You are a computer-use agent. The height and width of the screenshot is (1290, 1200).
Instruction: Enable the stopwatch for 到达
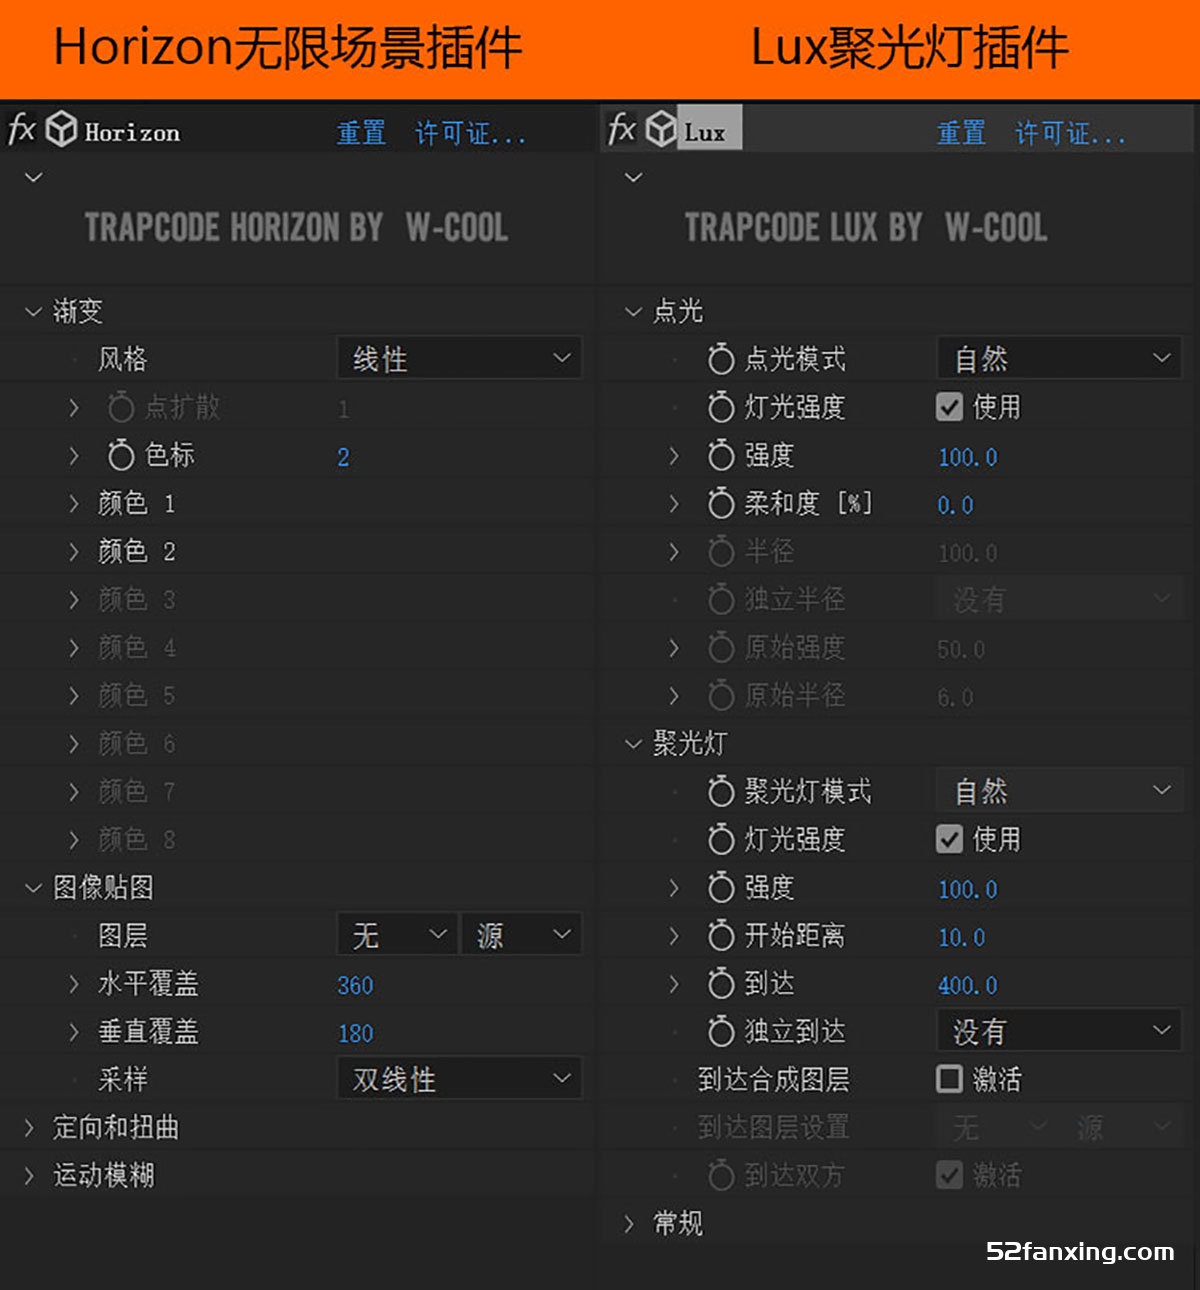pos(721,983)
